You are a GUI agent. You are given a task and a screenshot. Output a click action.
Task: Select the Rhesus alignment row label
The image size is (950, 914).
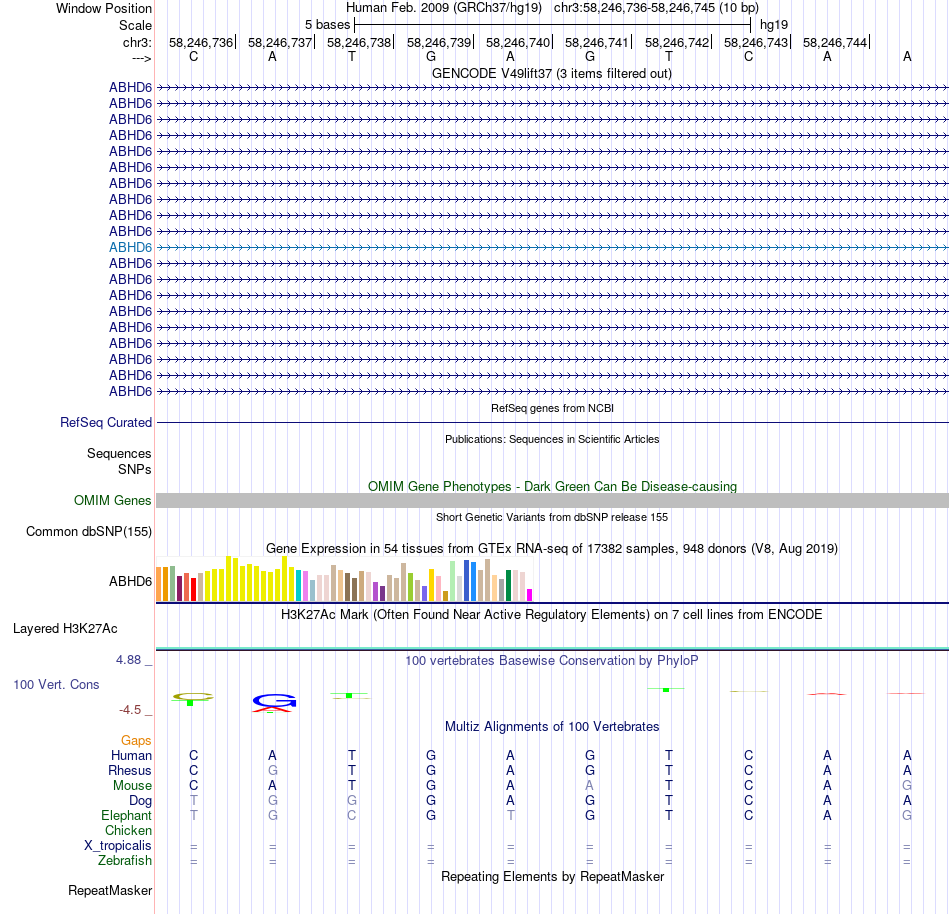point(130,770)
